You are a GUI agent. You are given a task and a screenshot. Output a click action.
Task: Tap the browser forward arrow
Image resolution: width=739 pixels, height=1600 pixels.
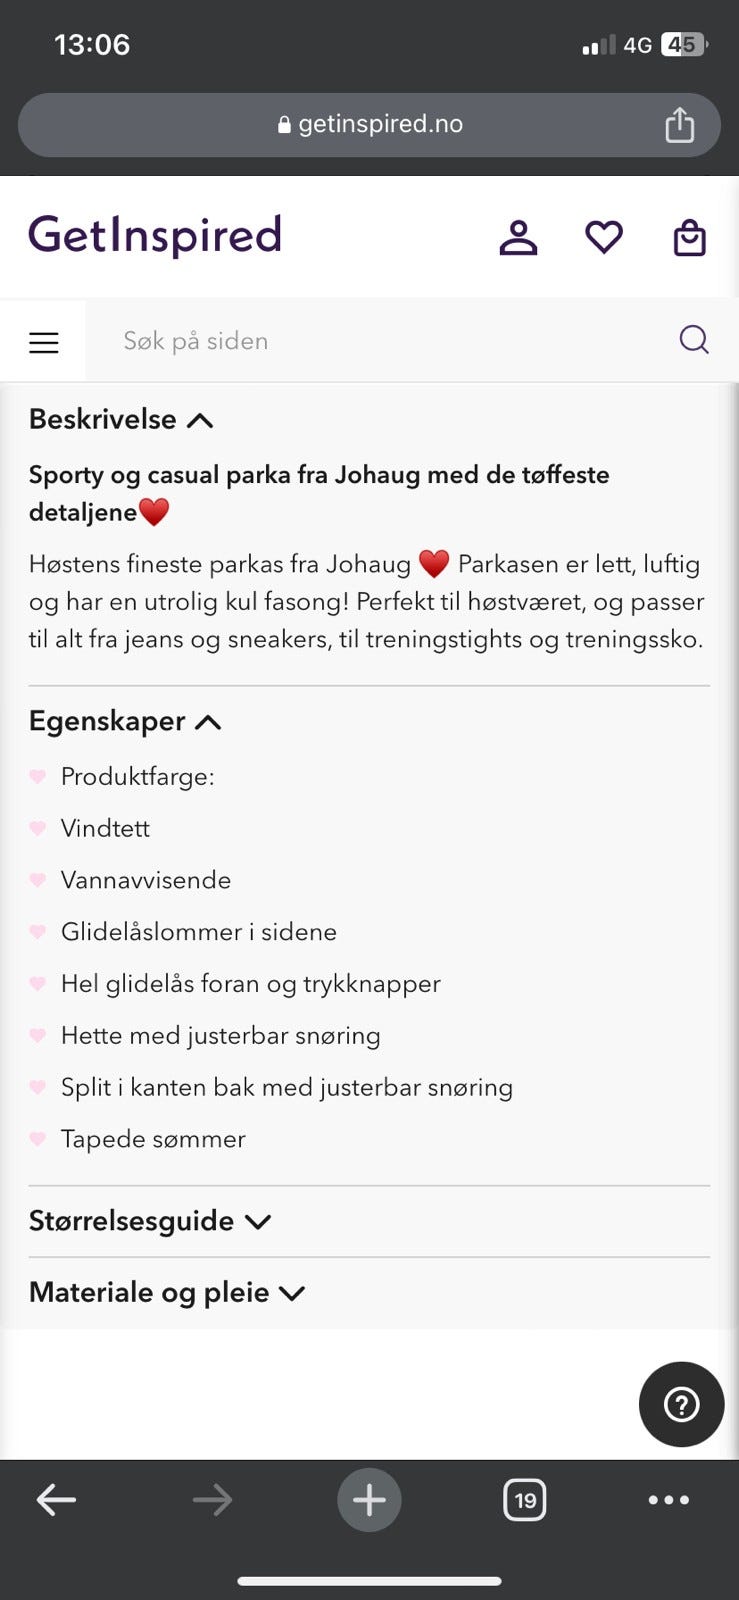click(x=212, y=1499)
